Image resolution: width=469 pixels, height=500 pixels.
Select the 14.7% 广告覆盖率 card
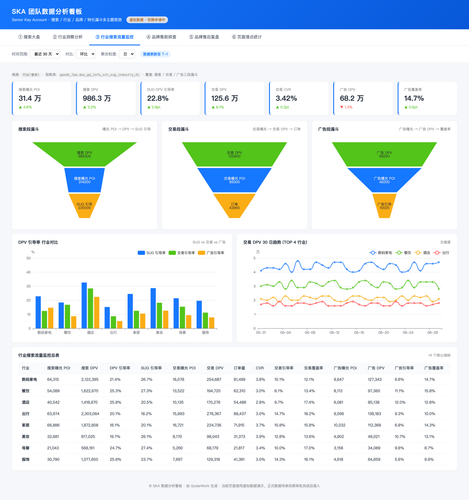coord(428,98)
